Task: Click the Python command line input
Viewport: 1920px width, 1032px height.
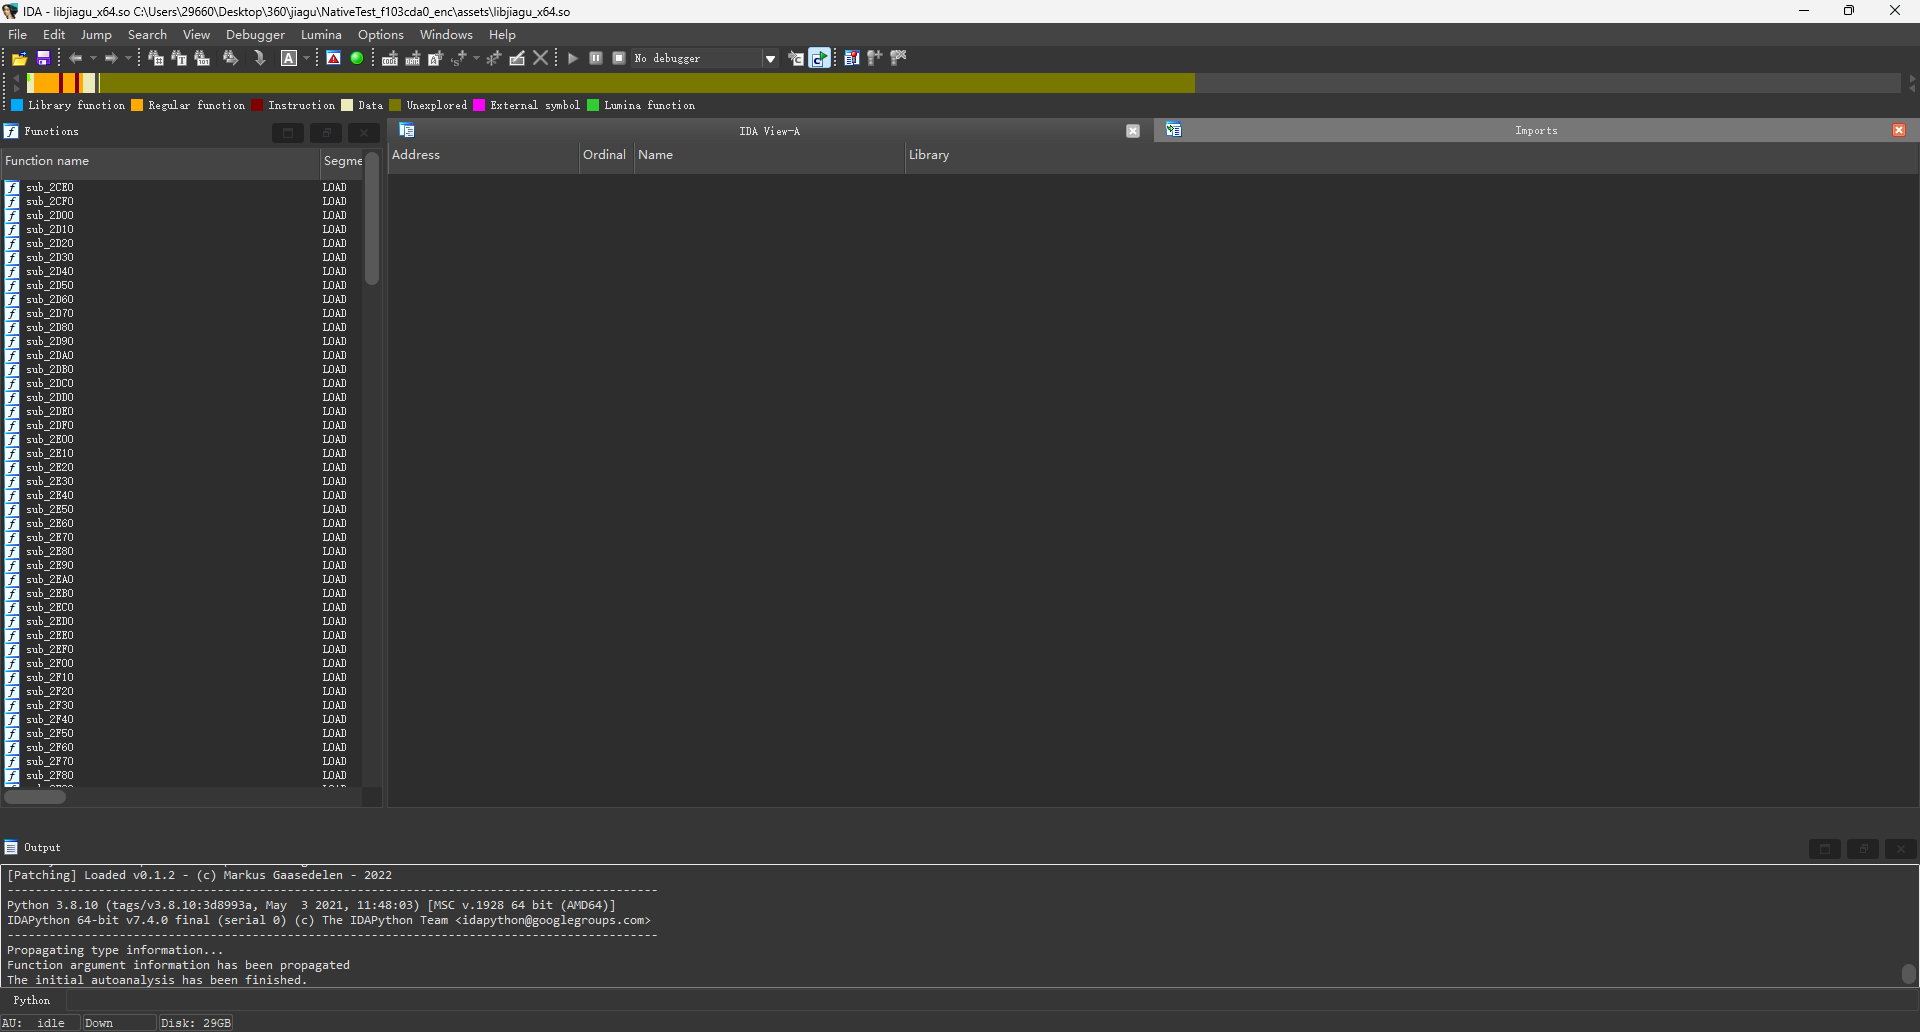Action: pos(990,1000)
